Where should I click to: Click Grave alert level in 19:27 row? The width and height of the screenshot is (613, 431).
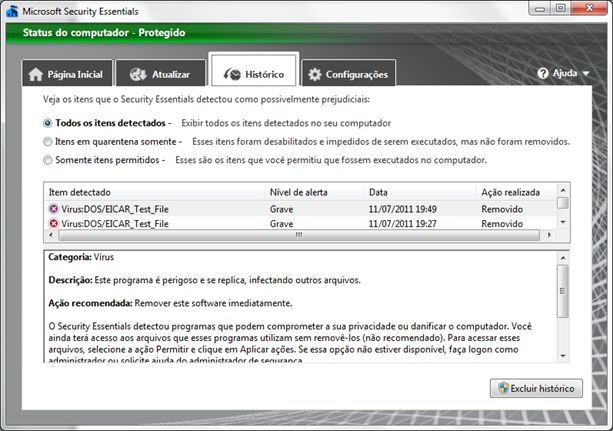pyautogui.click(x=281, y=224)
